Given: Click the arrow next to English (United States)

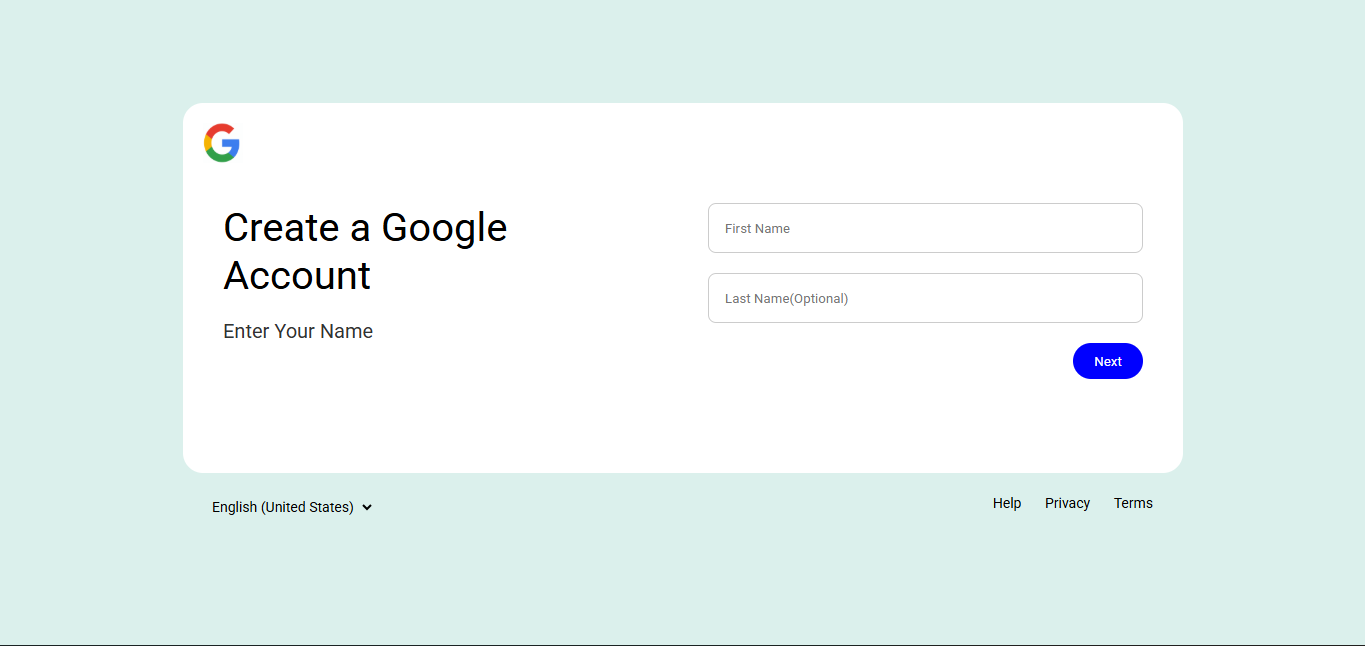Looking at the screenshot, I should pyautogui.click(x=368, y=507).
